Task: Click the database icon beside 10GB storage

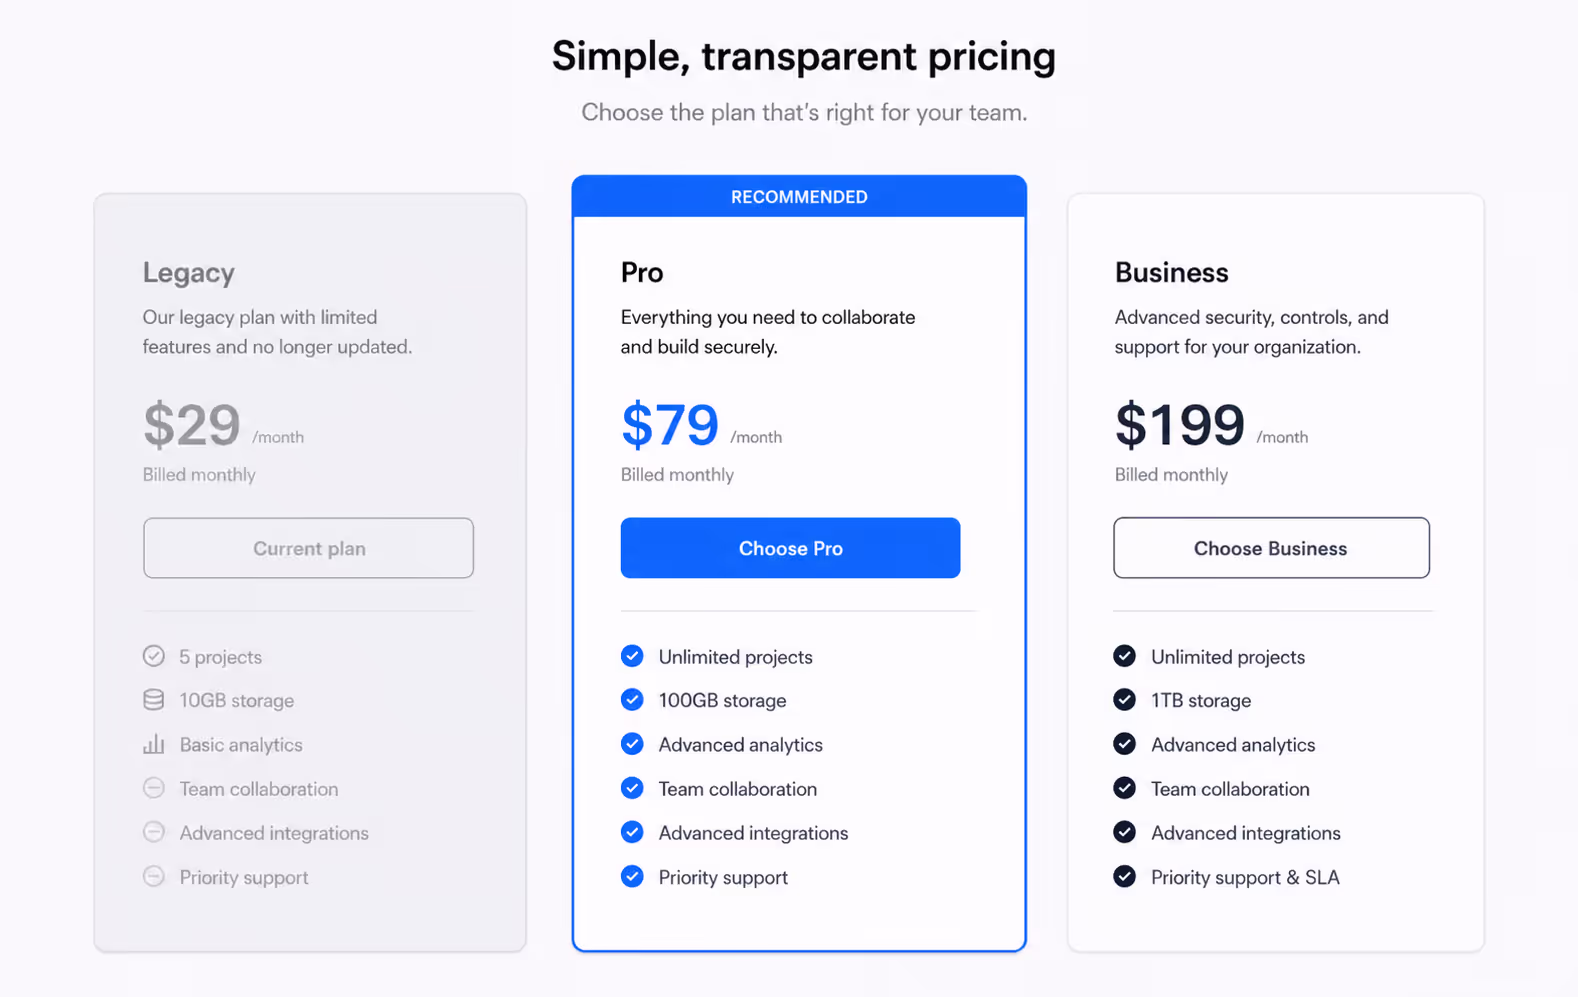Action: point(153,700)
